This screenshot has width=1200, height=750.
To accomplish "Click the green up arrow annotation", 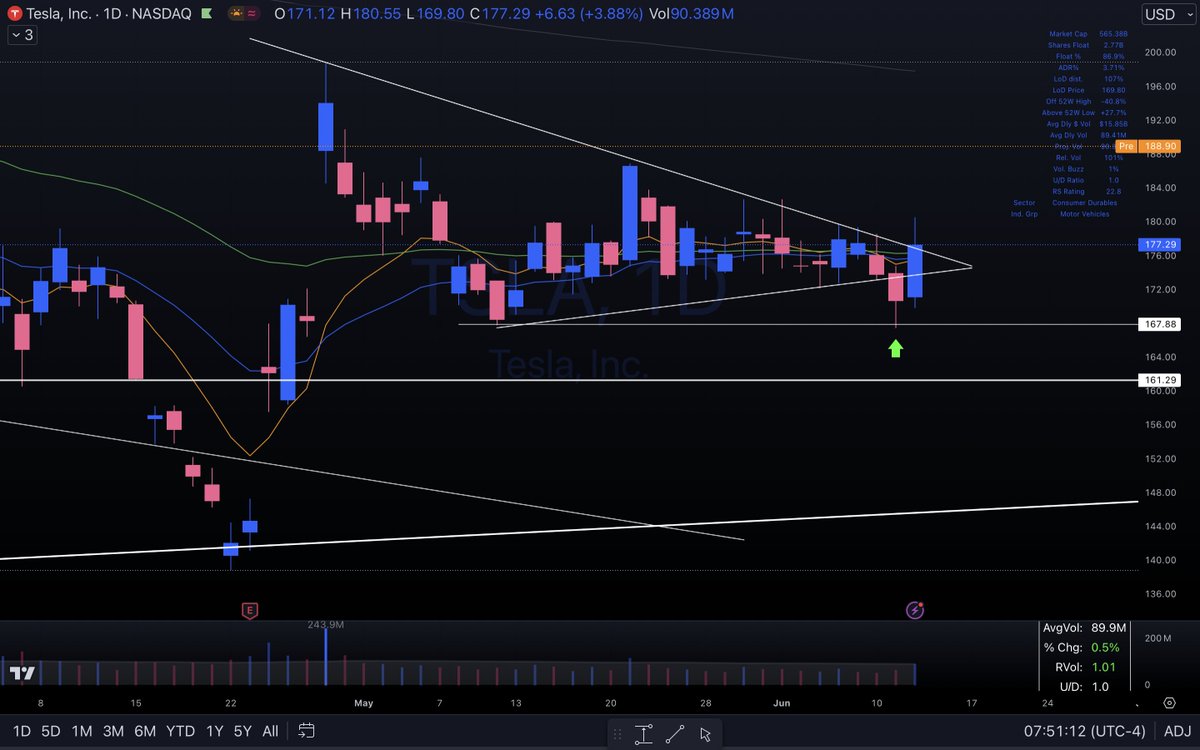I will (896, 348).
